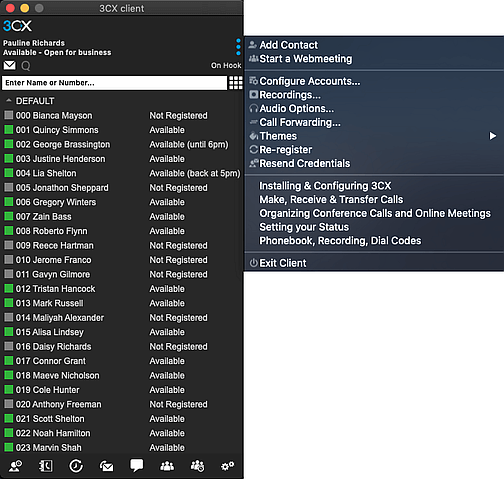Open the Chat bubble icon
504x479 pixels.
(x=137, y=465)
